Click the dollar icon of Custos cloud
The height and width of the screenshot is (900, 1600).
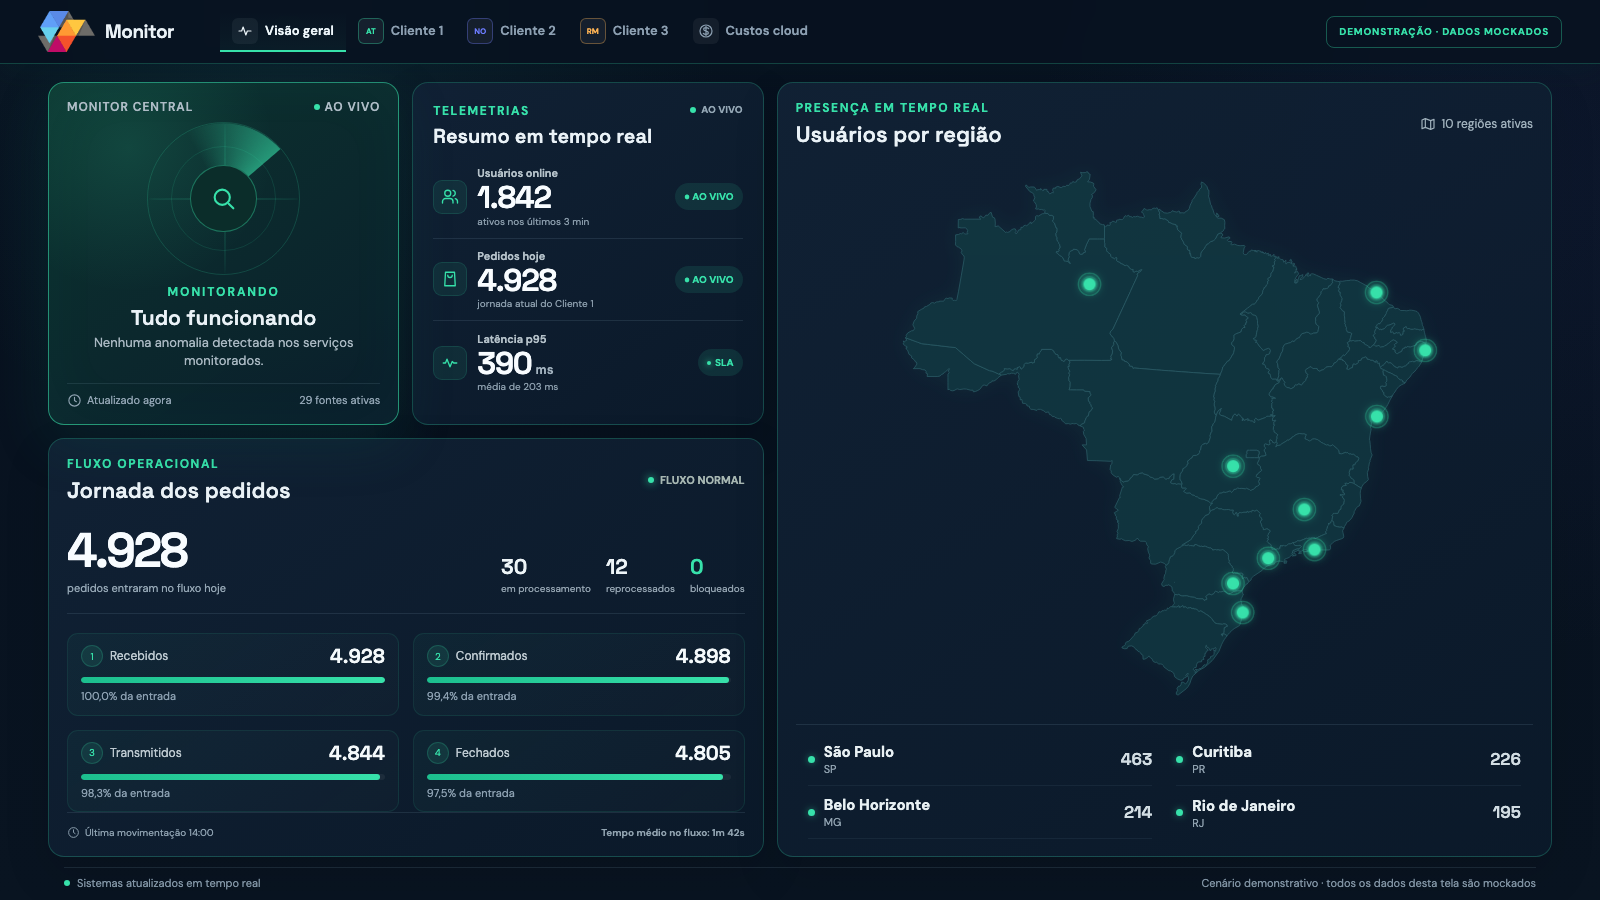[706, 31]
